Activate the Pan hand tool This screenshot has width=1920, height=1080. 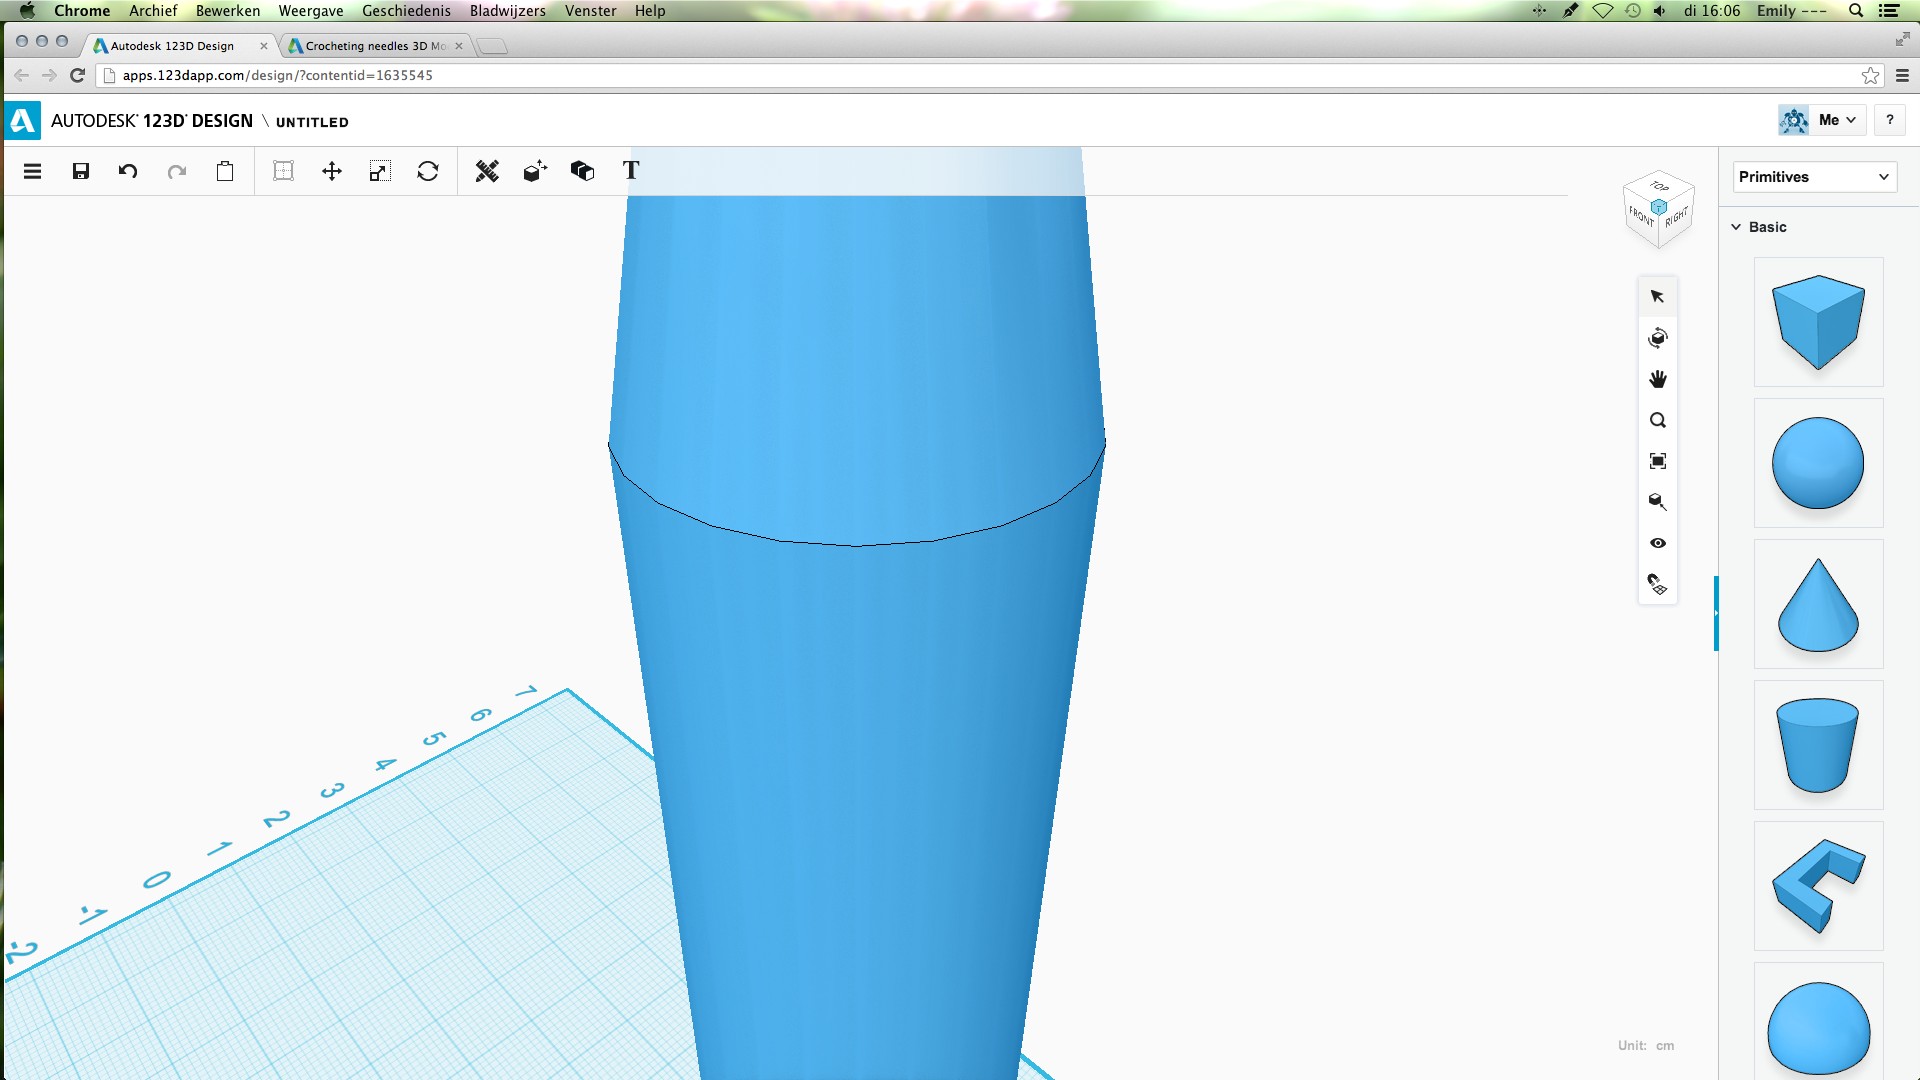[1658, 379]
